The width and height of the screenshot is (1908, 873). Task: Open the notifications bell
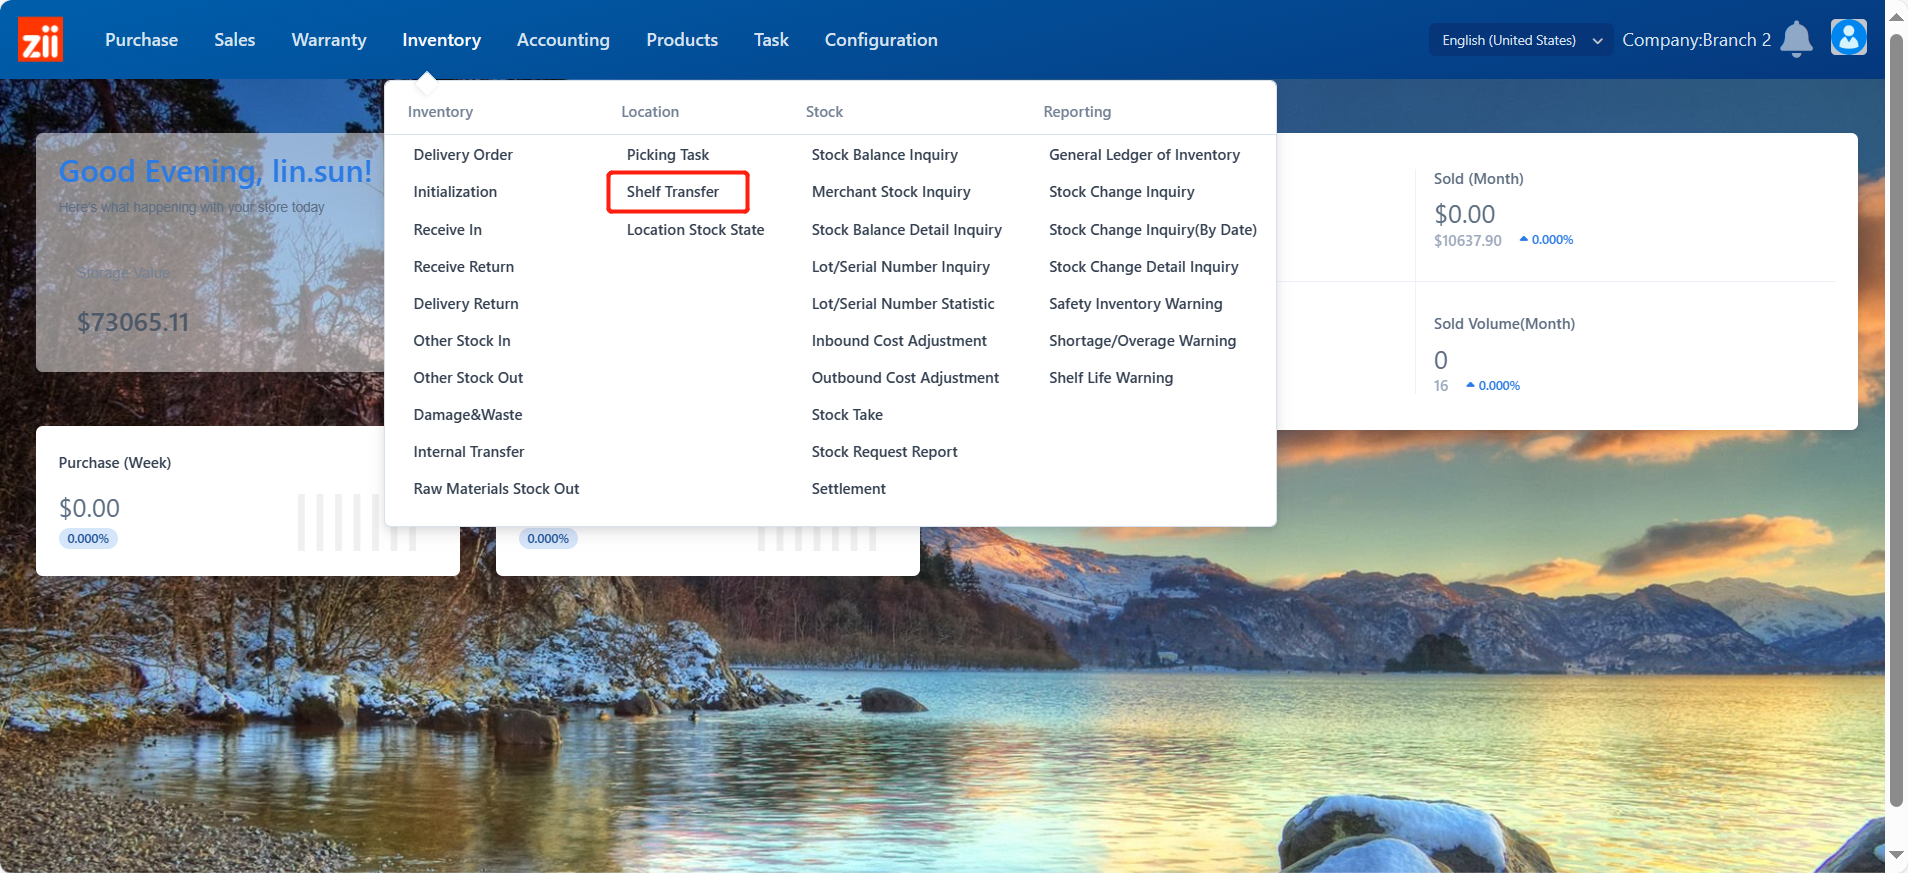pos(1796,39)
